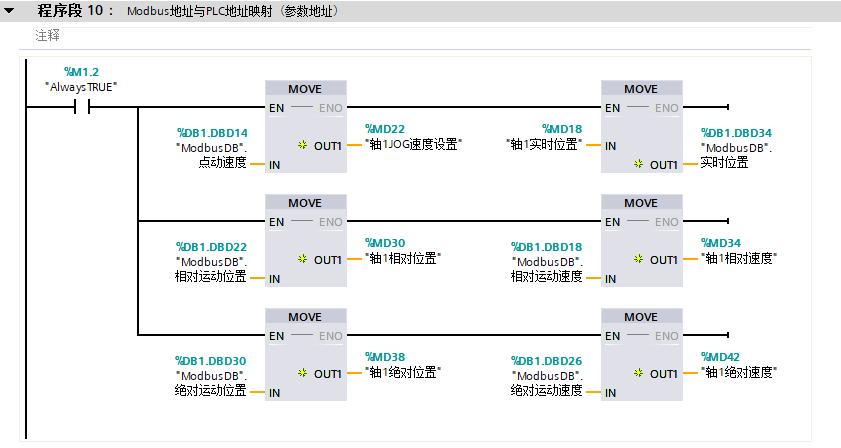Click the OUT1 star icon feeding 轴1绝对速度

pos(638,374)
